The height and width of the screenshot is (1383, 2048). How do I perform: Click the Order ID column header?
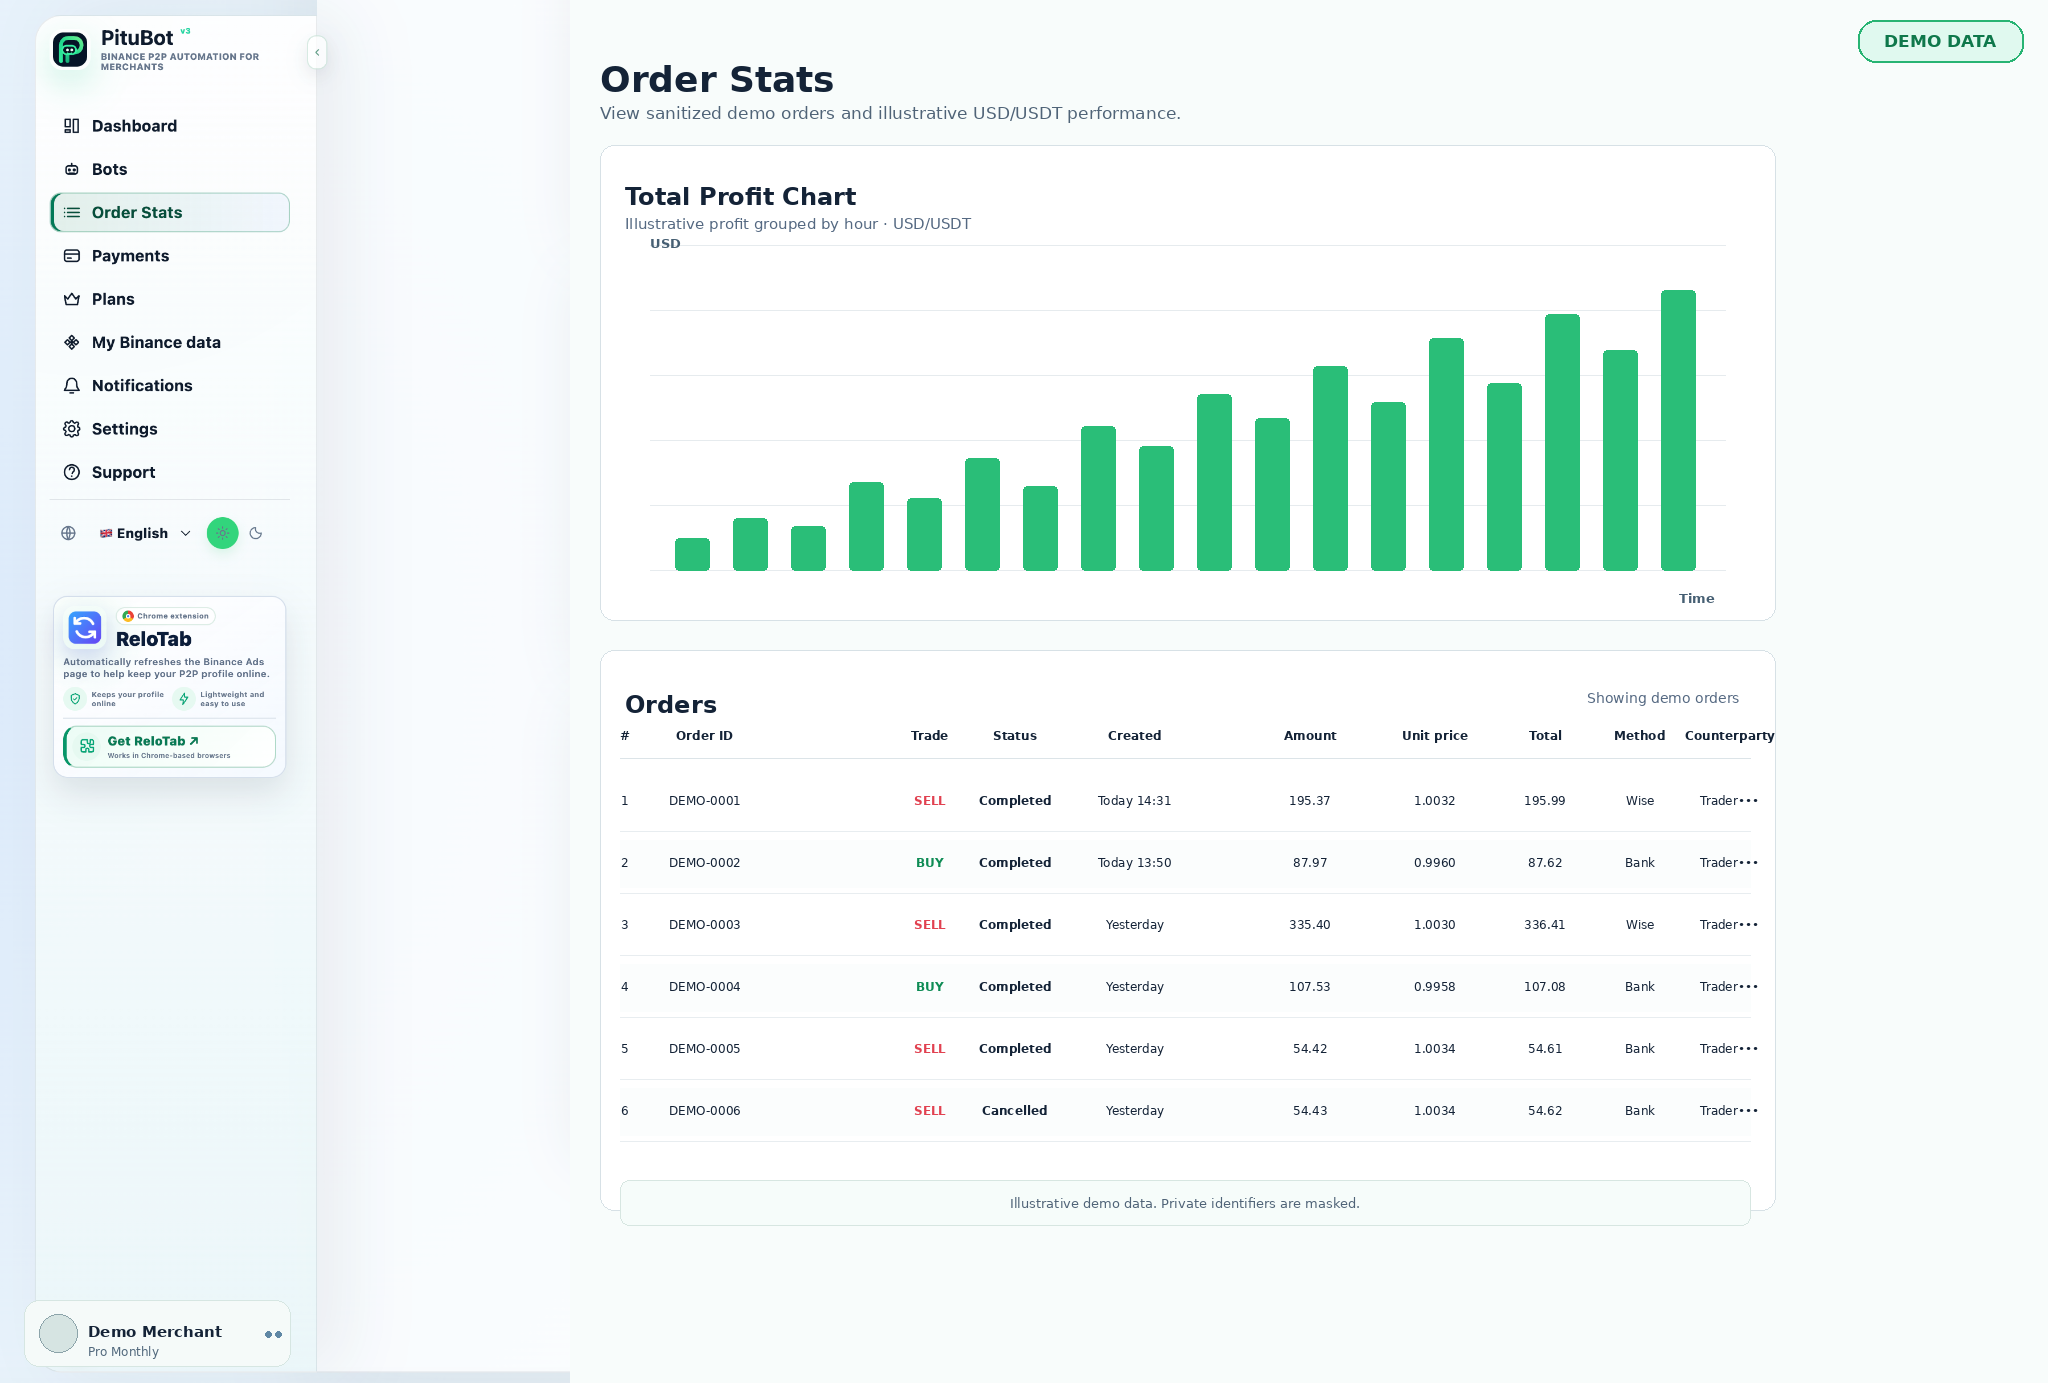(704, 735)
